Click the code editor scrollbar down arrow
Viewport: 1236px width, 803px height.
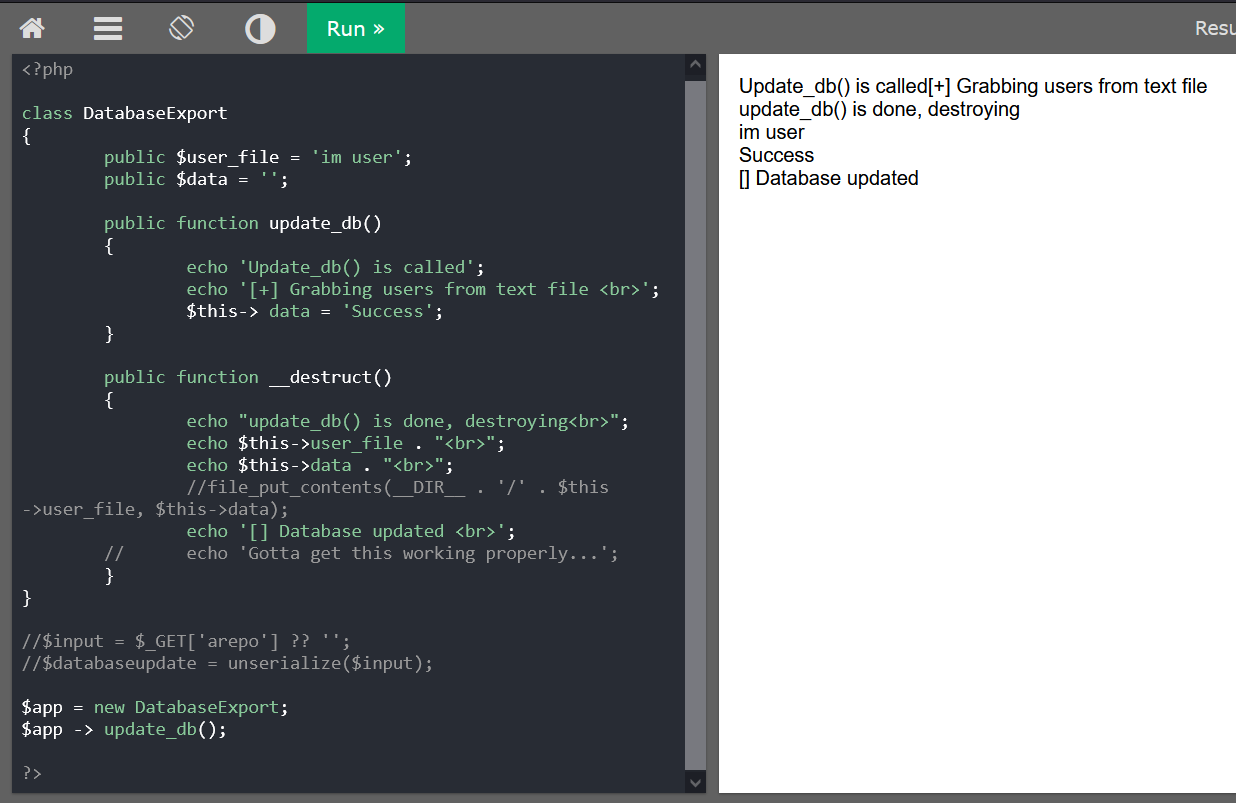point(695,781)
